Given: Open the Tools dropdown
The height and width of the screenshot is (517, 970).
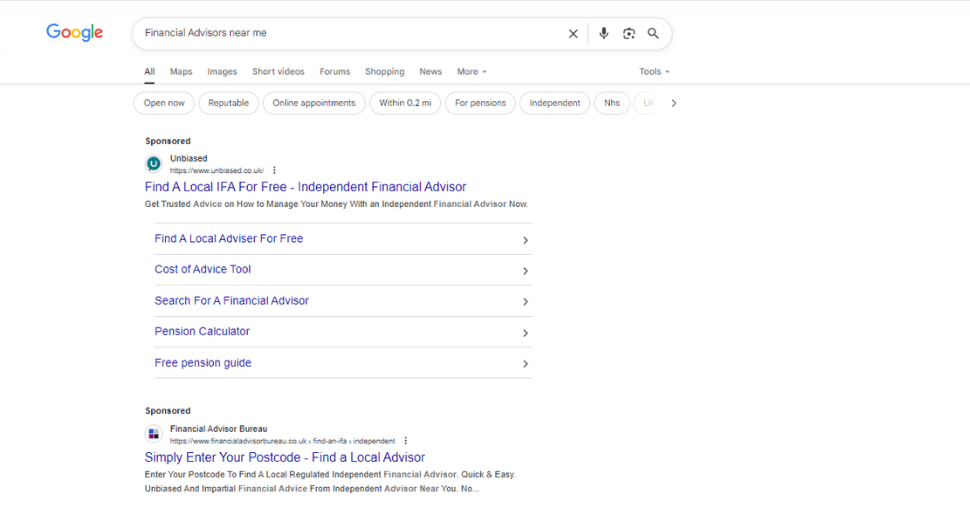Looking at the screenshot, I should [655, 72].
